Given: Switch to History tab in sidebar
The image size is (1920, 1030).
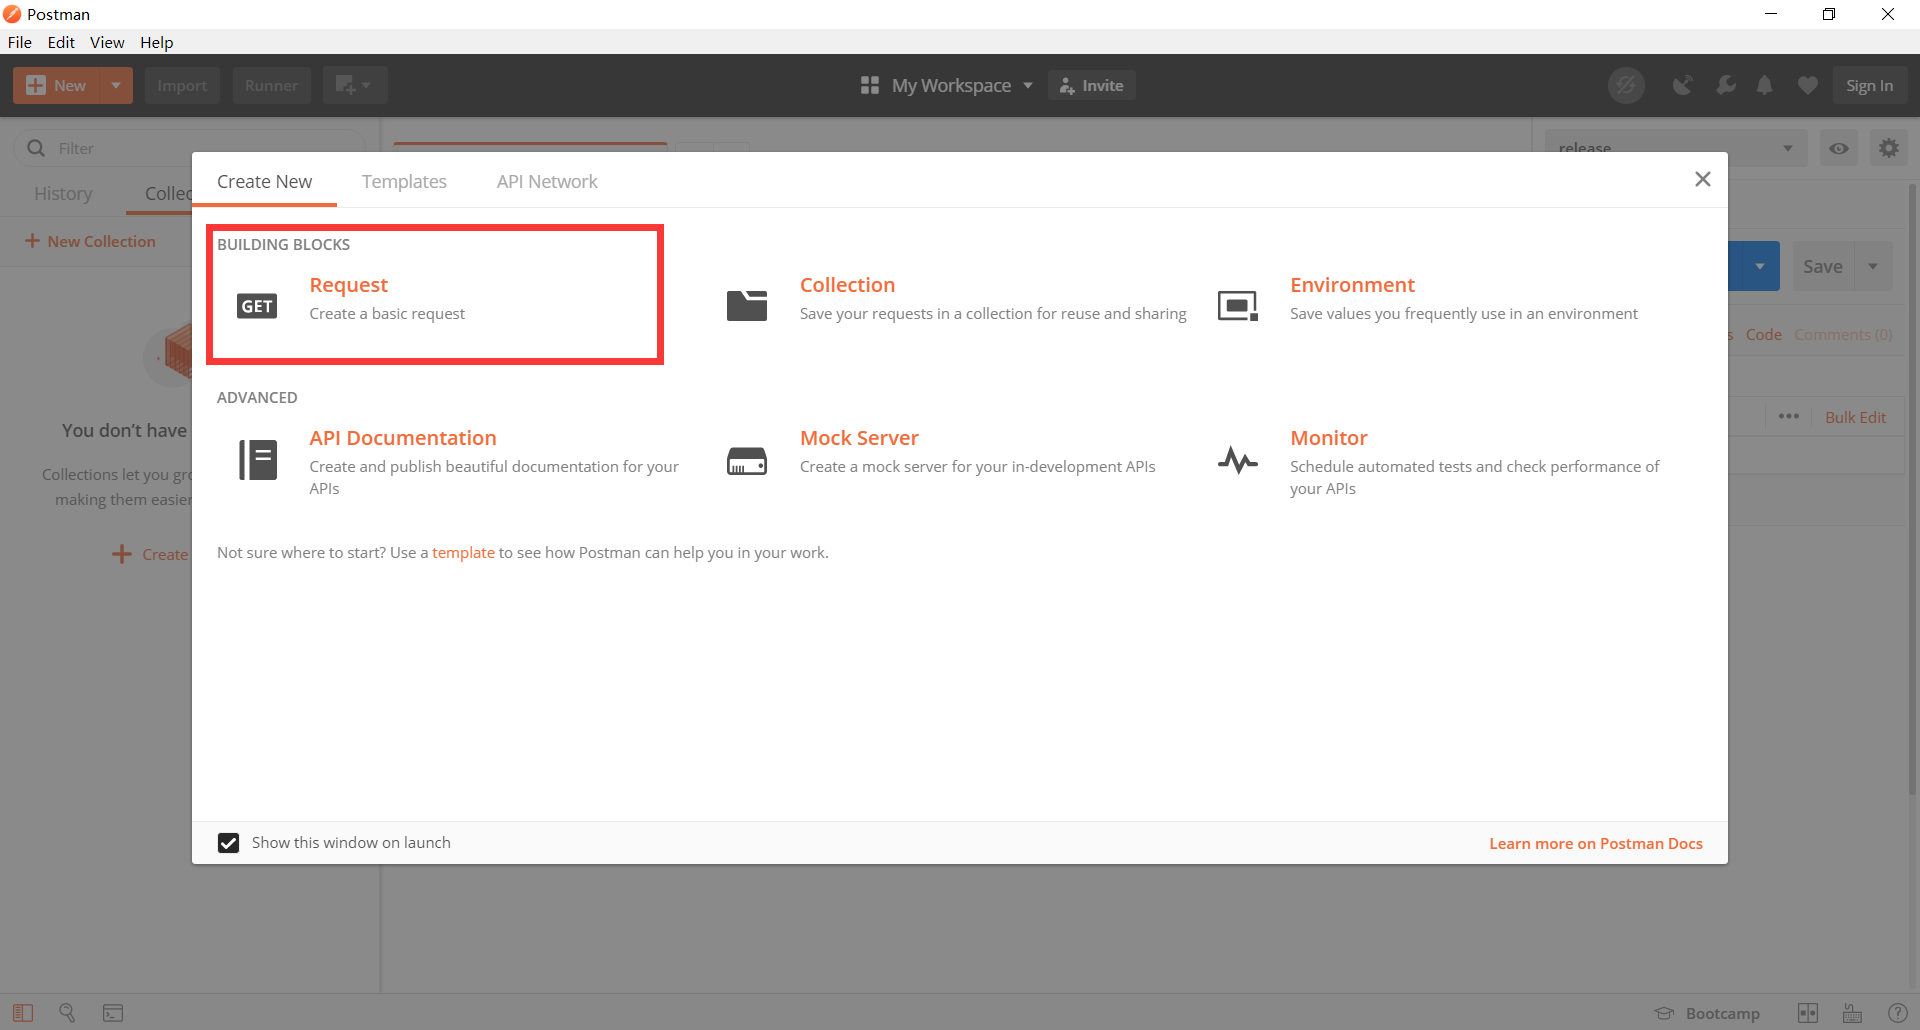Looking at the screenshot, I should pos(63,193).
